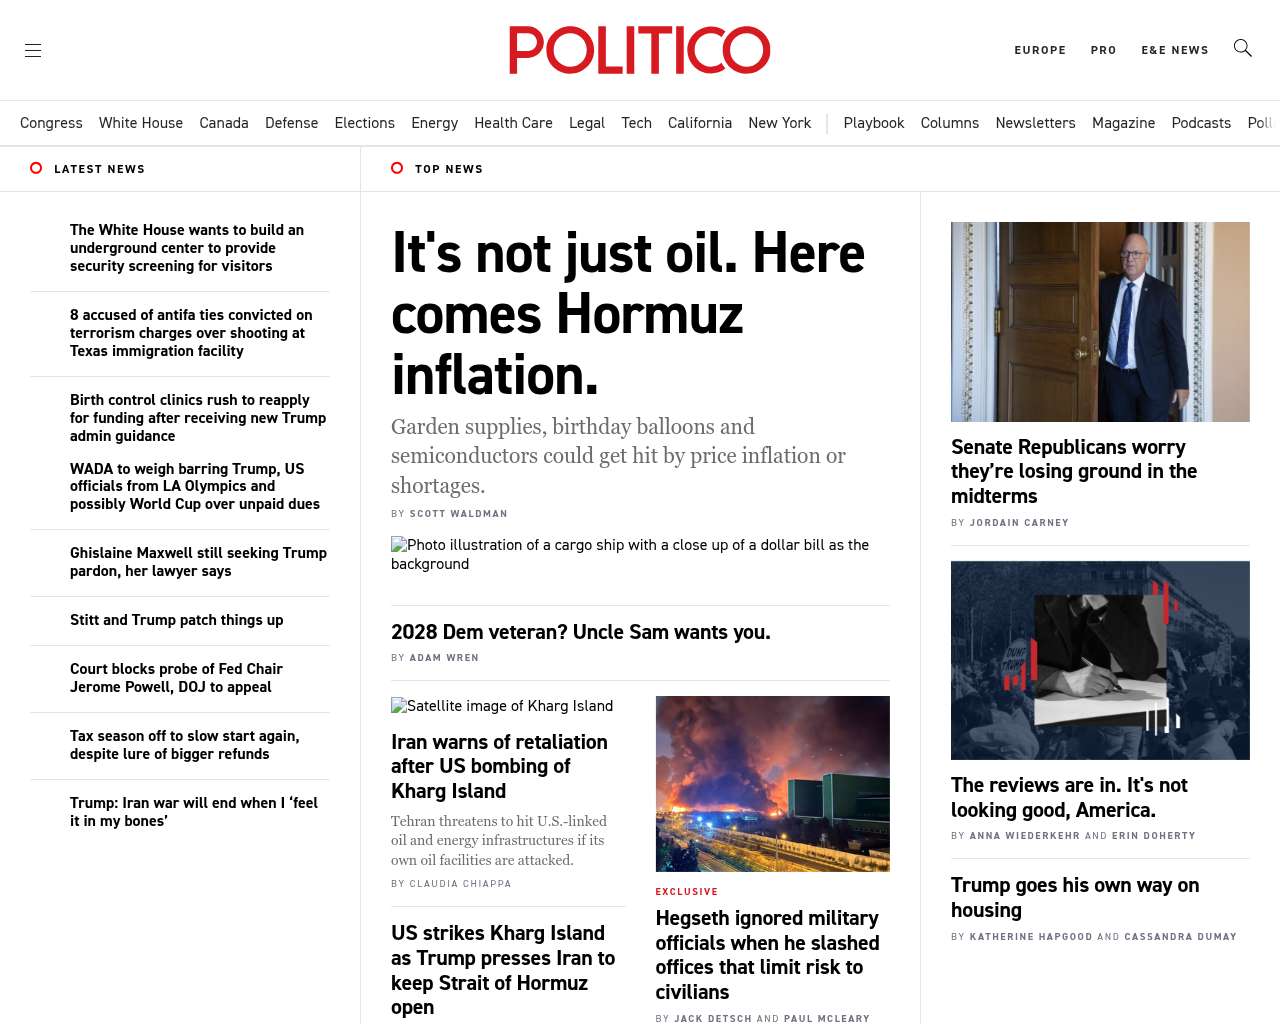Select Canada in the navigation bar
Viewport: 1280px width, 1024px height.
(x=224, y=123)
